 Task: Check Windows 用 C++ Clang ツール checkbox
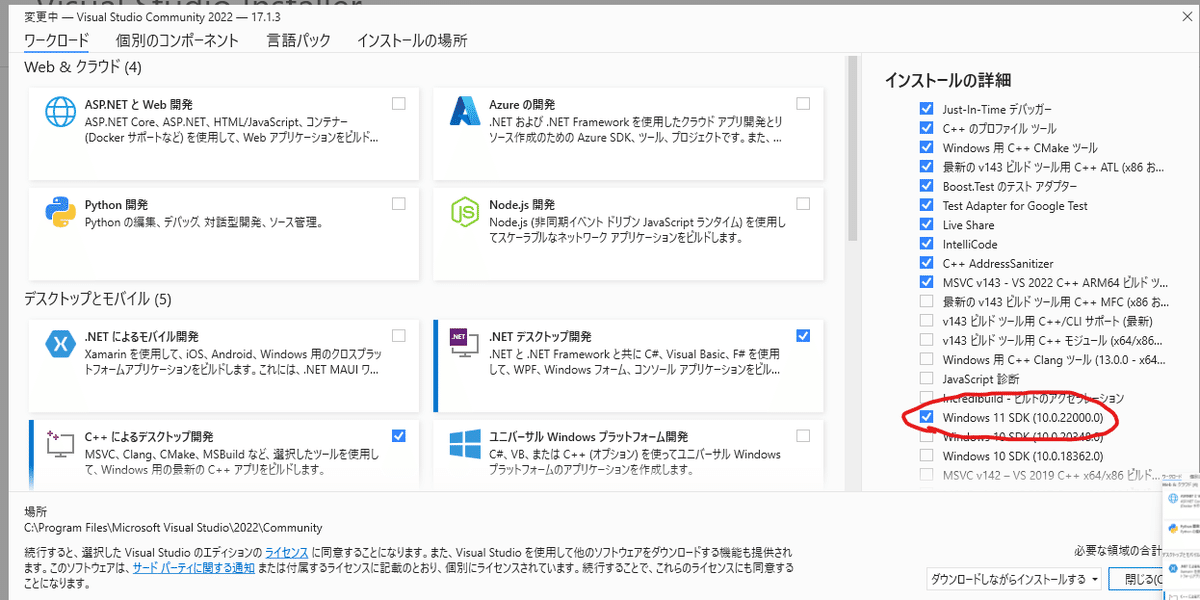(x=926, y=359)
